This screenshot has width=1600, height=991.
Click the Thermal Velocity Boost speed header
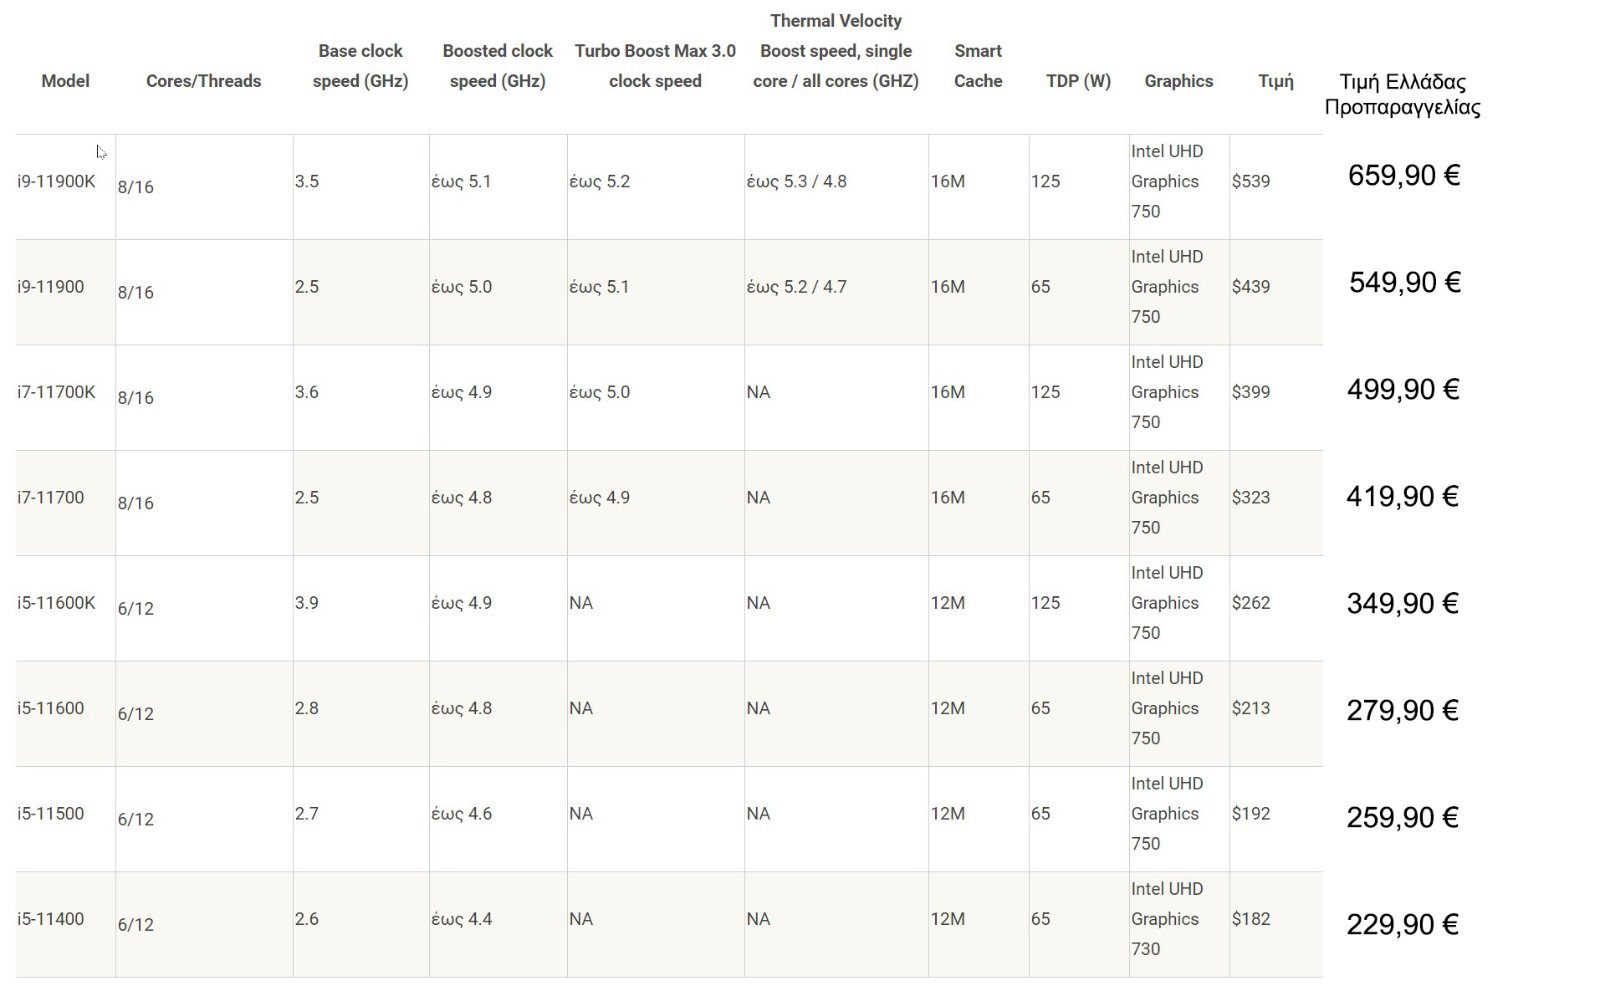click(836, 51)
